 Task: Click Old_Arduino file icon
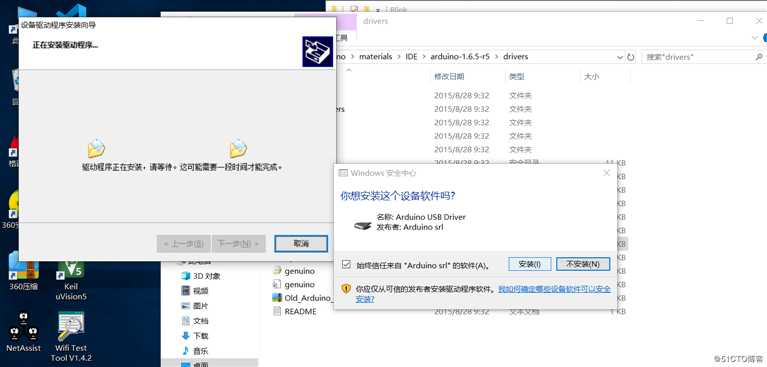[x=276, y=298]
